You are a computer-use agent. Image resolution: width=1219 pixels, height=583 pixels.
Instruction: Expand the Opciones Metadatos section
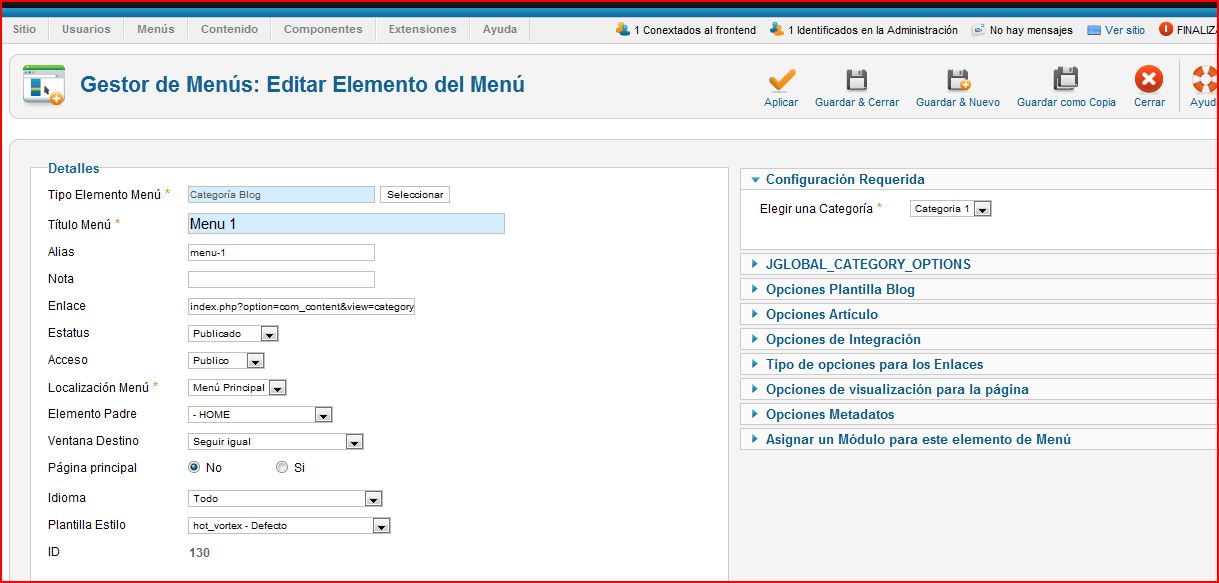[829, 414]
